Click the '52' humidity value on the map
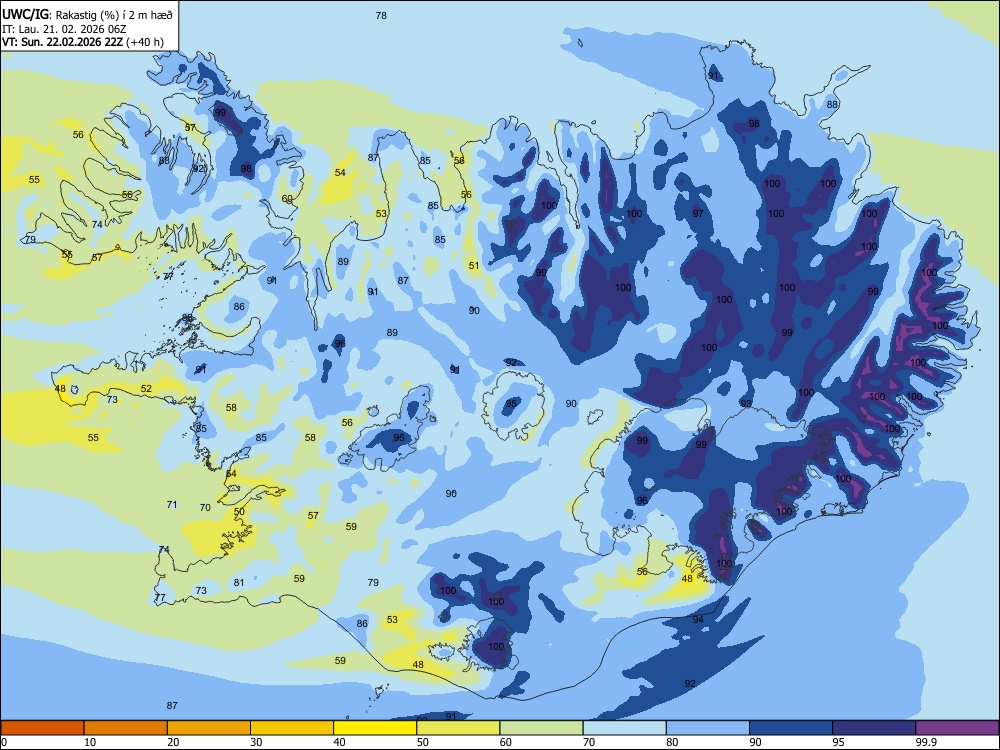 pos(146,388)
